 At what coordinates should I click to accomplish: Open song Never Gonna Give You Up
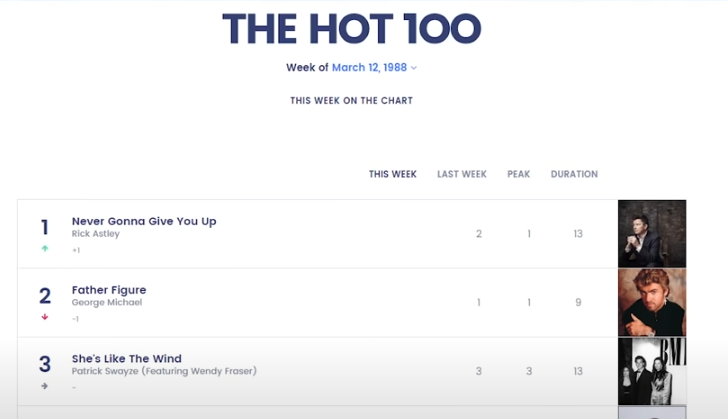144,221
